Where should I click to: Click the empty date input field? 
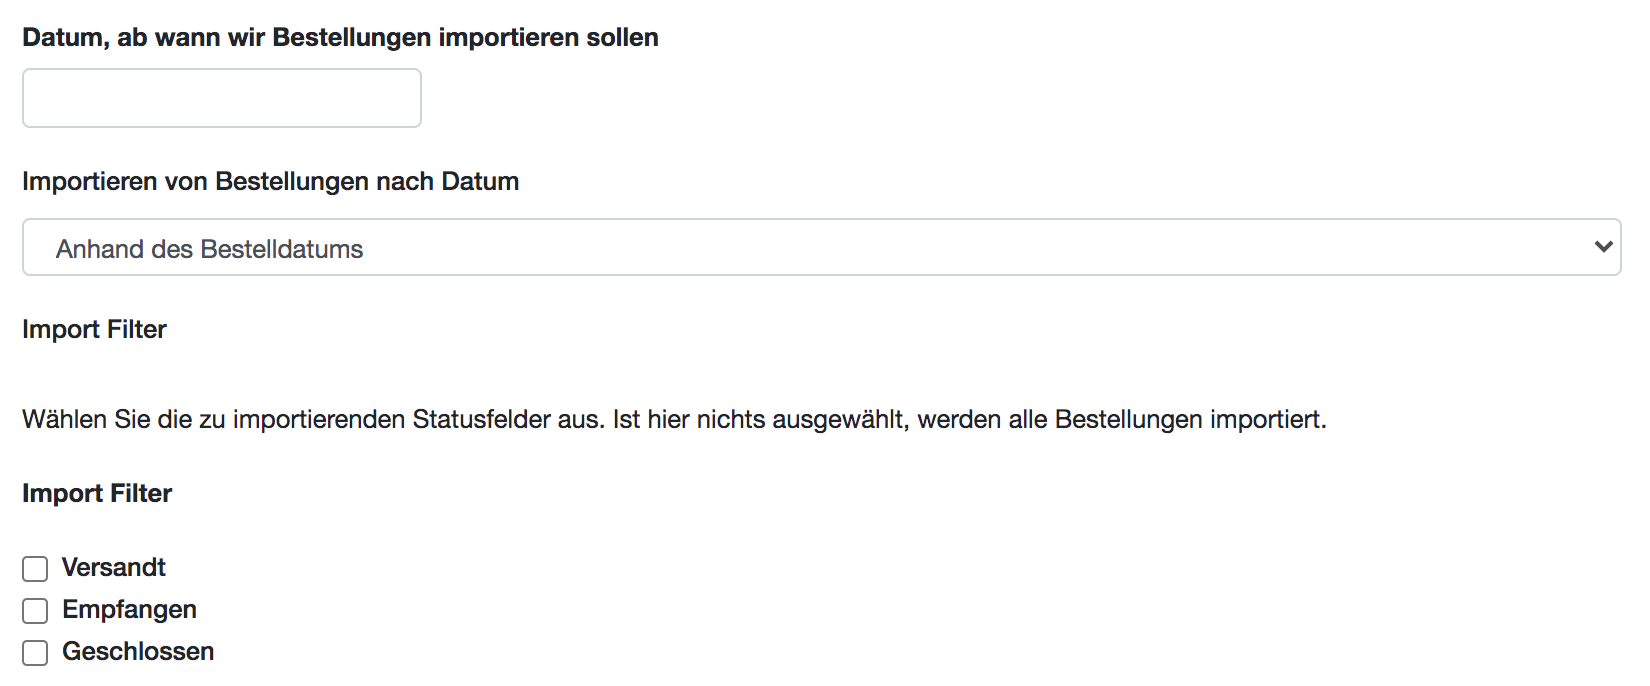point(221,98)
